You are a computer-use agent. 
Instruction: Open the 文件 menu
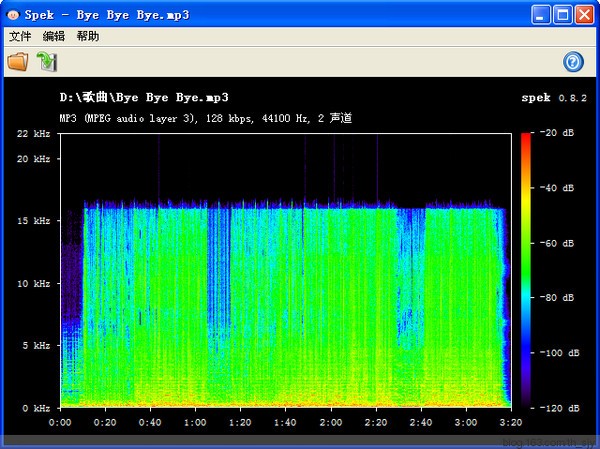coord(20,36)
